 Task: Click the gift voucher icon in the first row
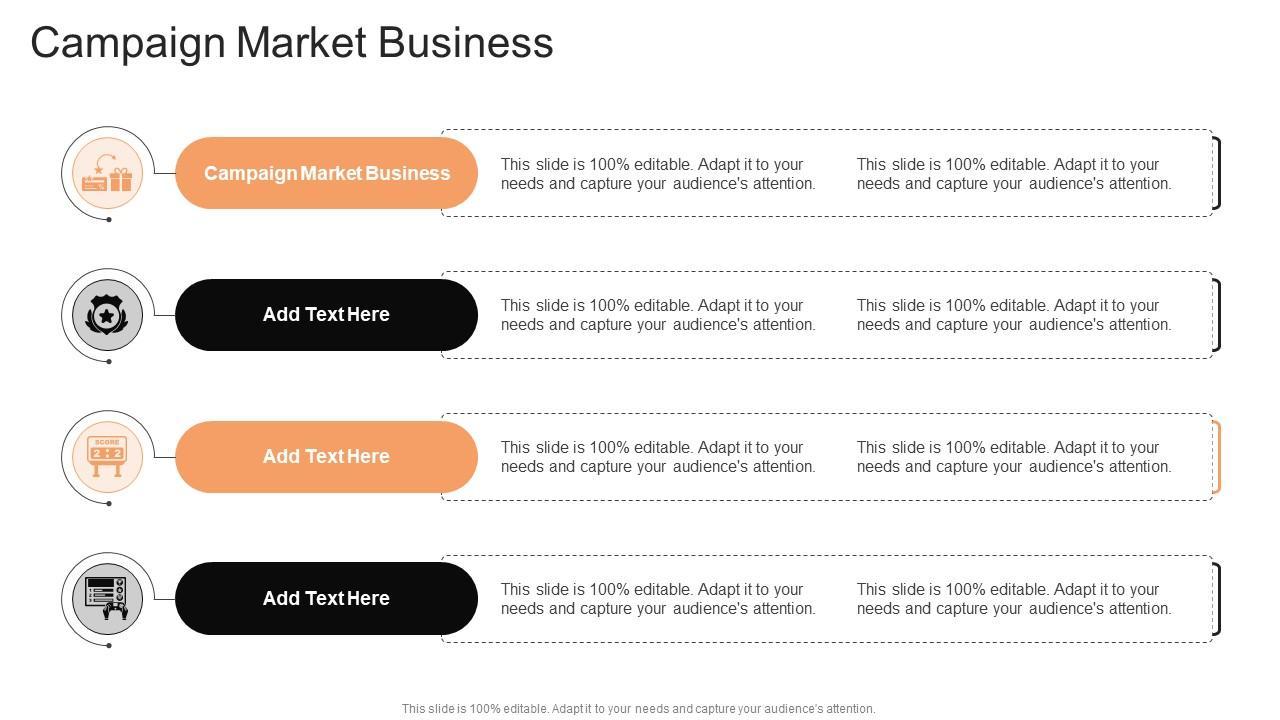tap(107, 174)
